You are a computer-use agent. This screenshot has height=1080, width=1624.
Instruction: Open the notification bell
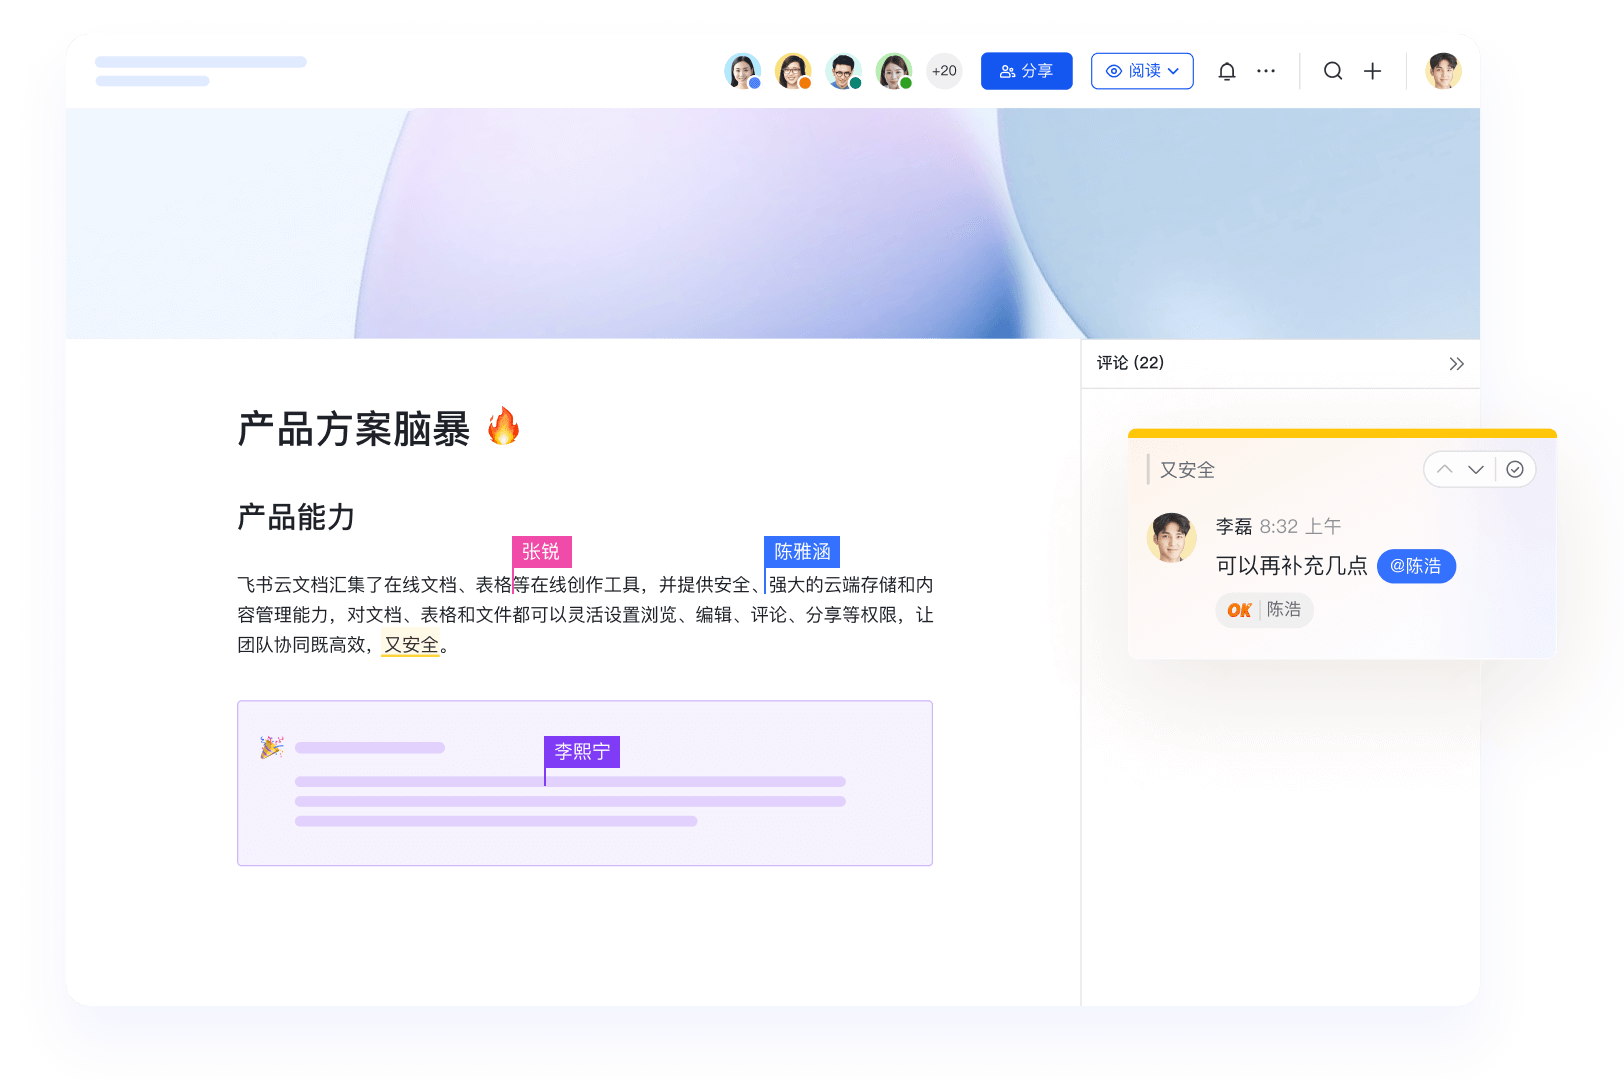tap(1226, 71)
